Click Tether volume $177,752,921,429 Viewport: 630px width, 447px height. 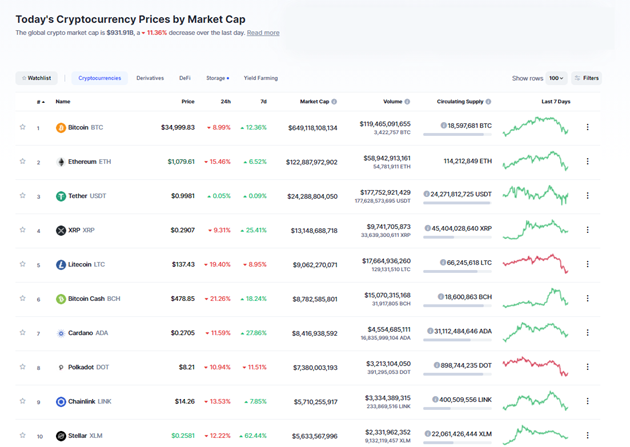[x=385, y=192]
